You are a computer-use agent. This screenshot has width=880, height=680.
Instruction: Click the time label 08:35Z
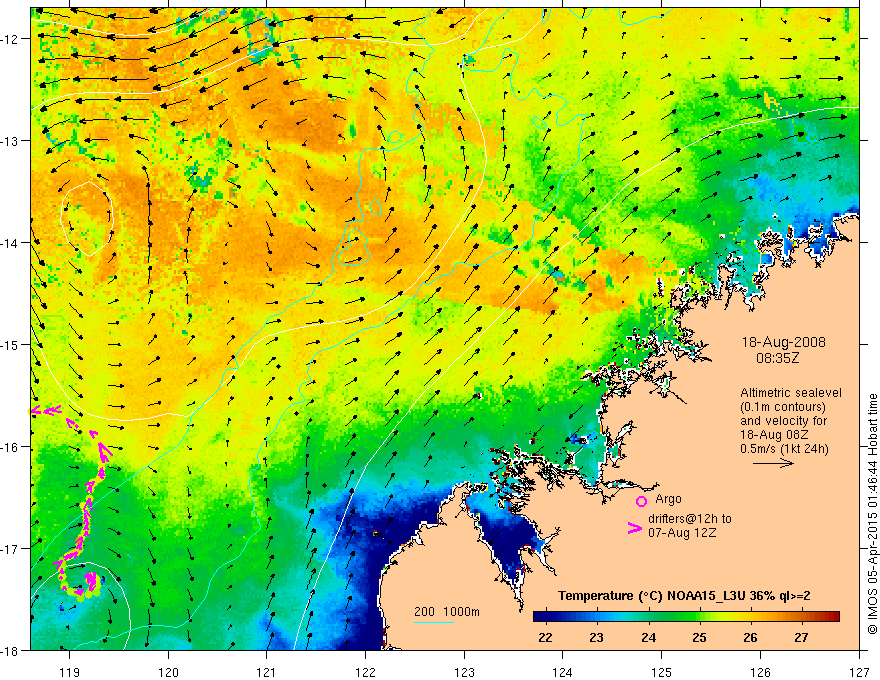point(777,357)
